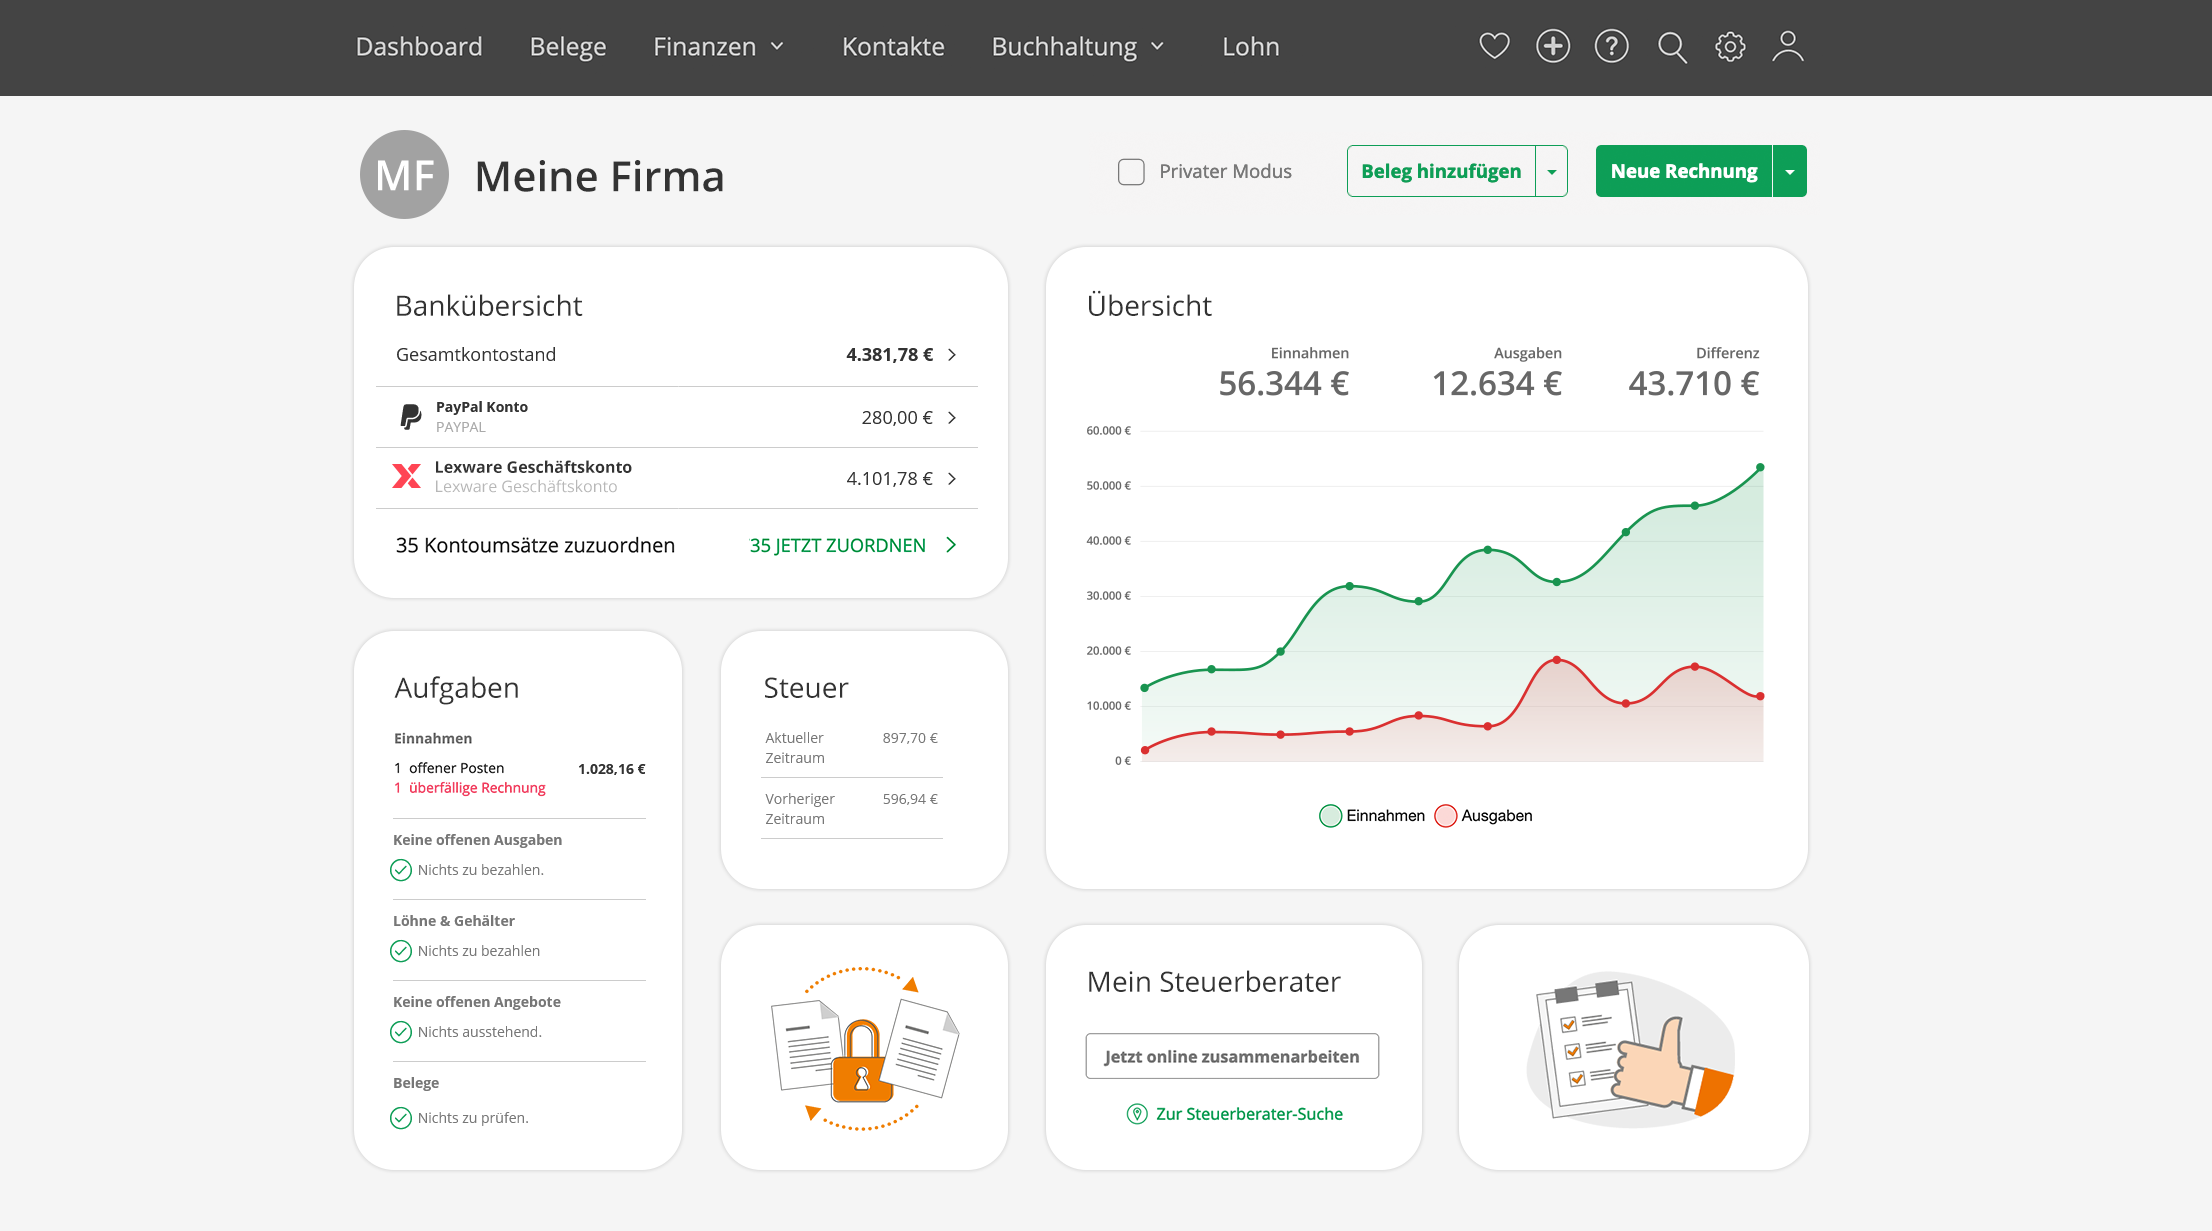Open the help question mark icon
The width and height of the screenshot is (2212, 1231).
tap(1611, 46)
